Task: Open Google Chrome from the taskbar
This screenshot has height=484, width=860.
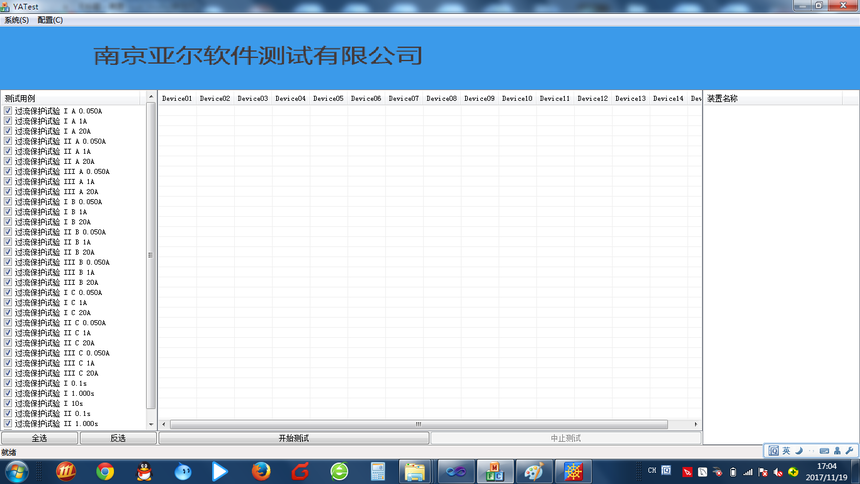Action: (x=105, y=471)
